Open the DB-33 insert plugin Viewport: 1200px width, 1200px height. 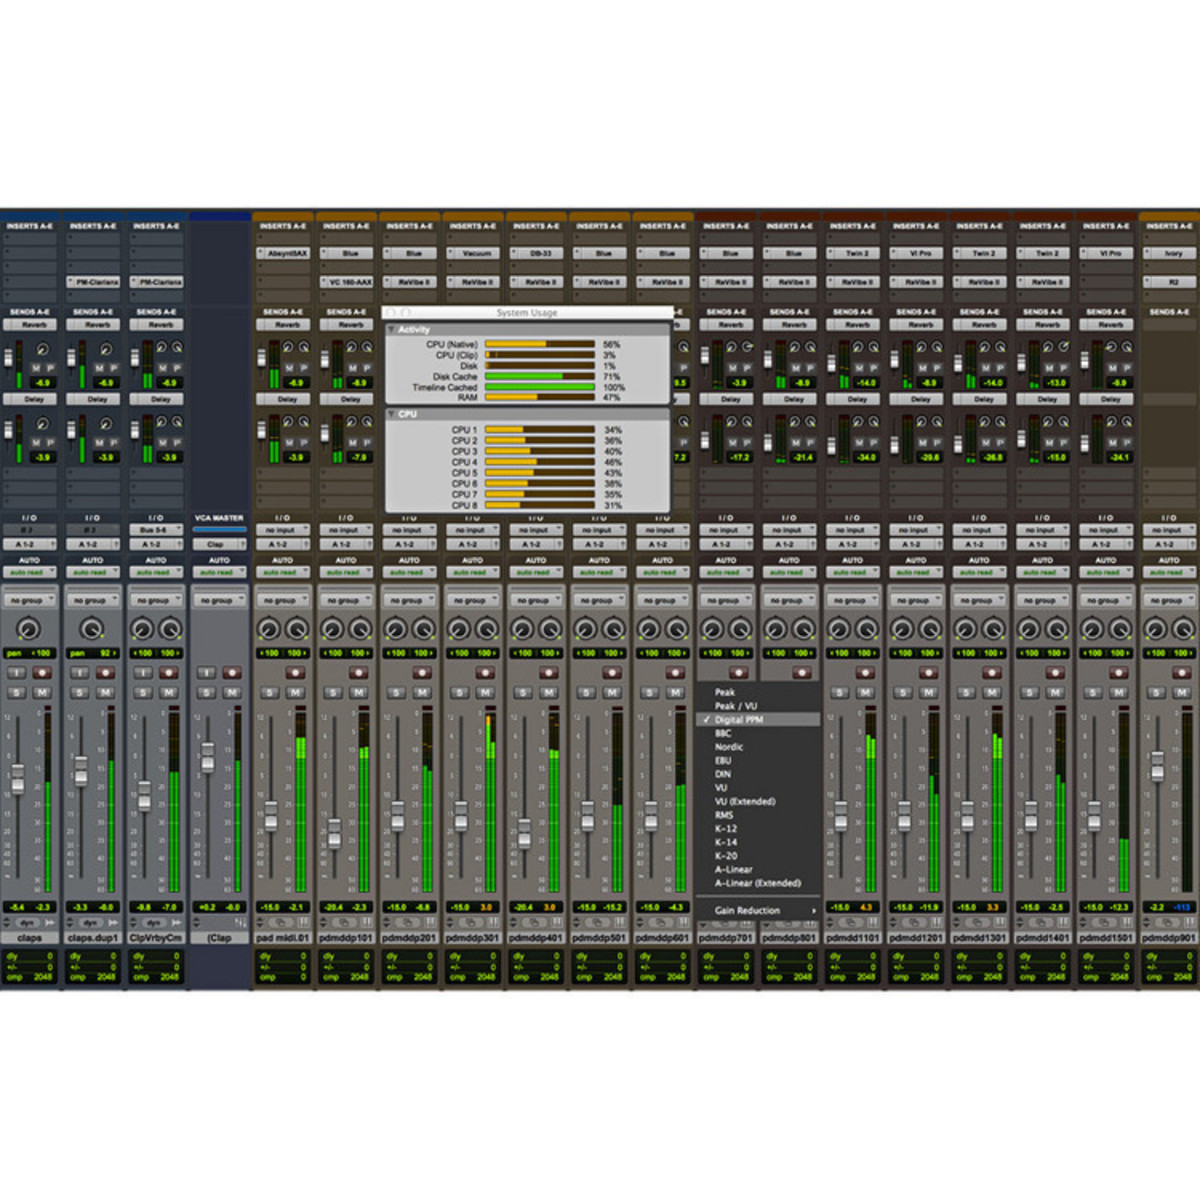tap(540, 254)
